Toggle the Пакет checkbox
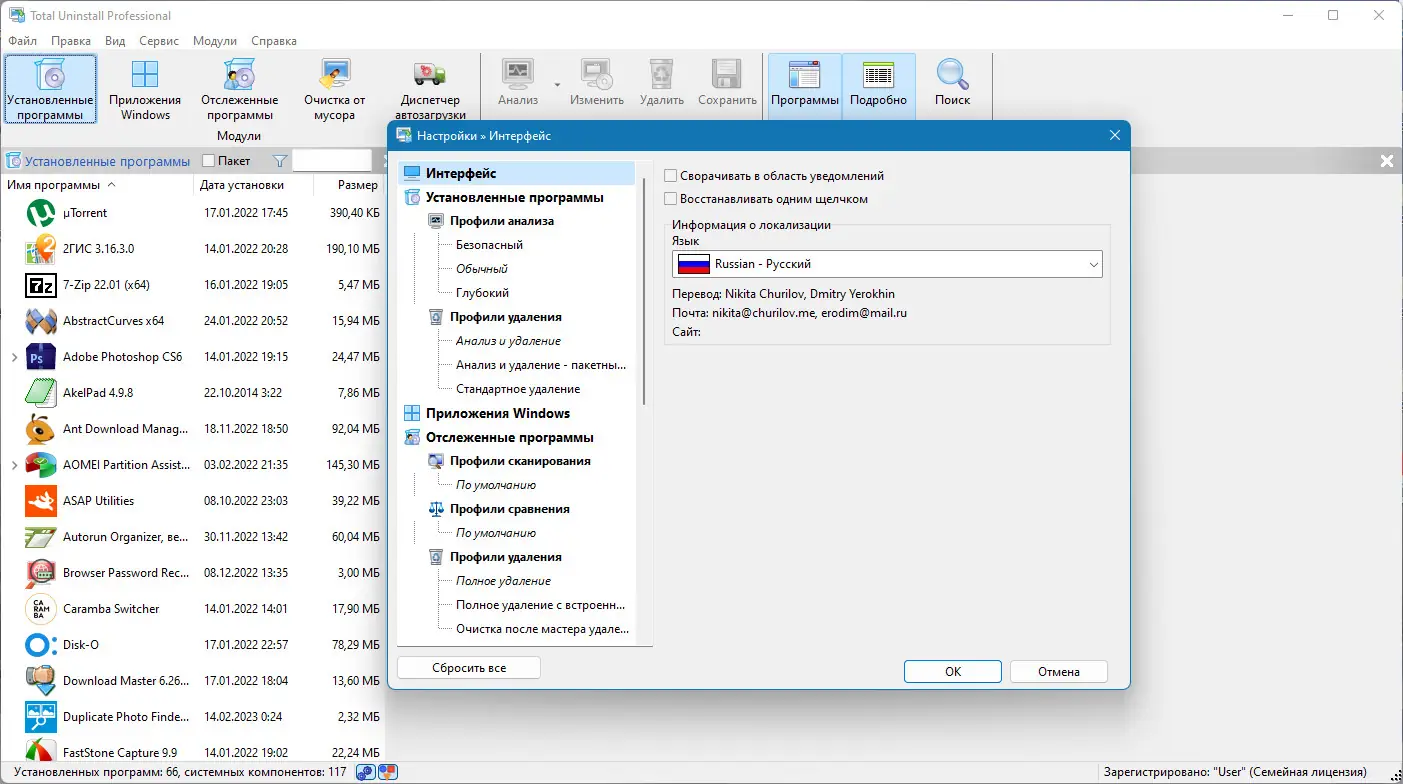 (208, 161)
